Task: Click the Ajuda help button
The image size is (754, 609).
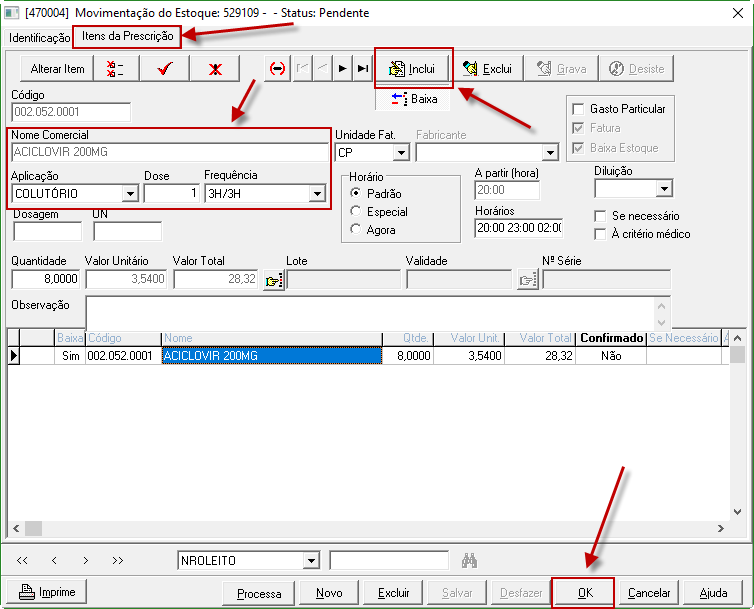Action: [713, 593]
